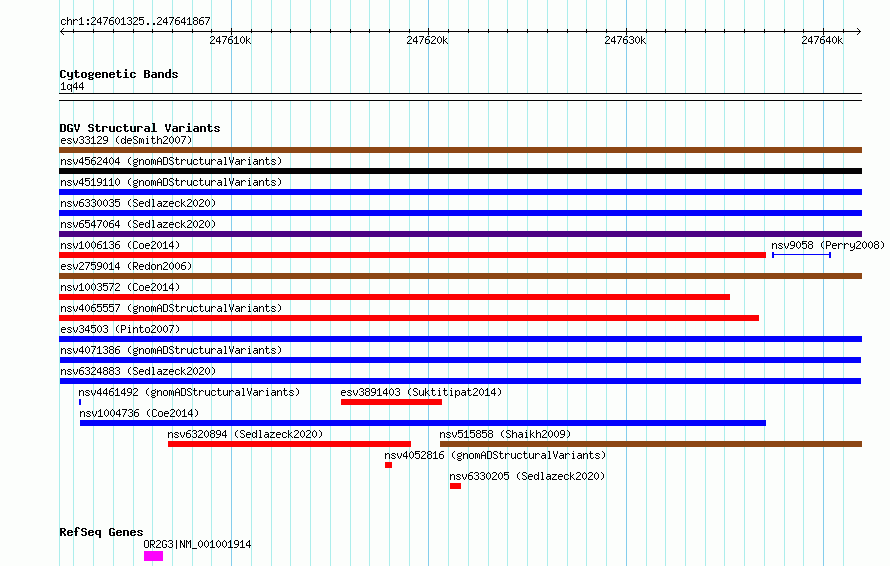Click the thin blue nsv9058 variant line

pos(801,255)
